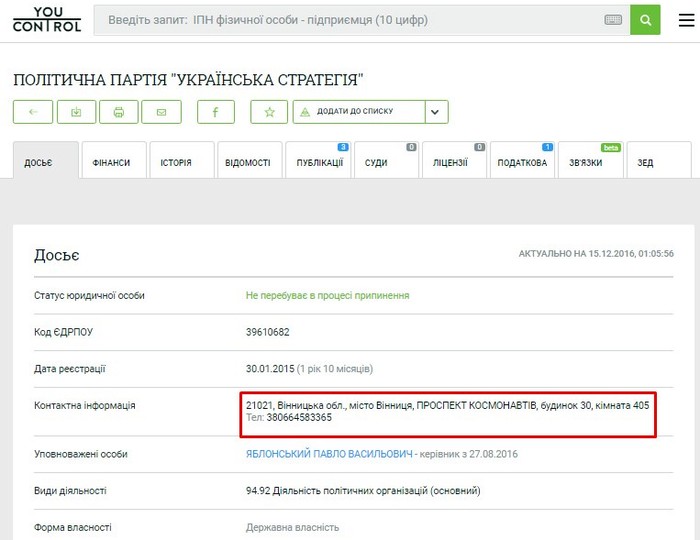Image resolution: width=700 pixels, height=540 pixels.
Task: Open the Фінанси tab
Action: 114,160
